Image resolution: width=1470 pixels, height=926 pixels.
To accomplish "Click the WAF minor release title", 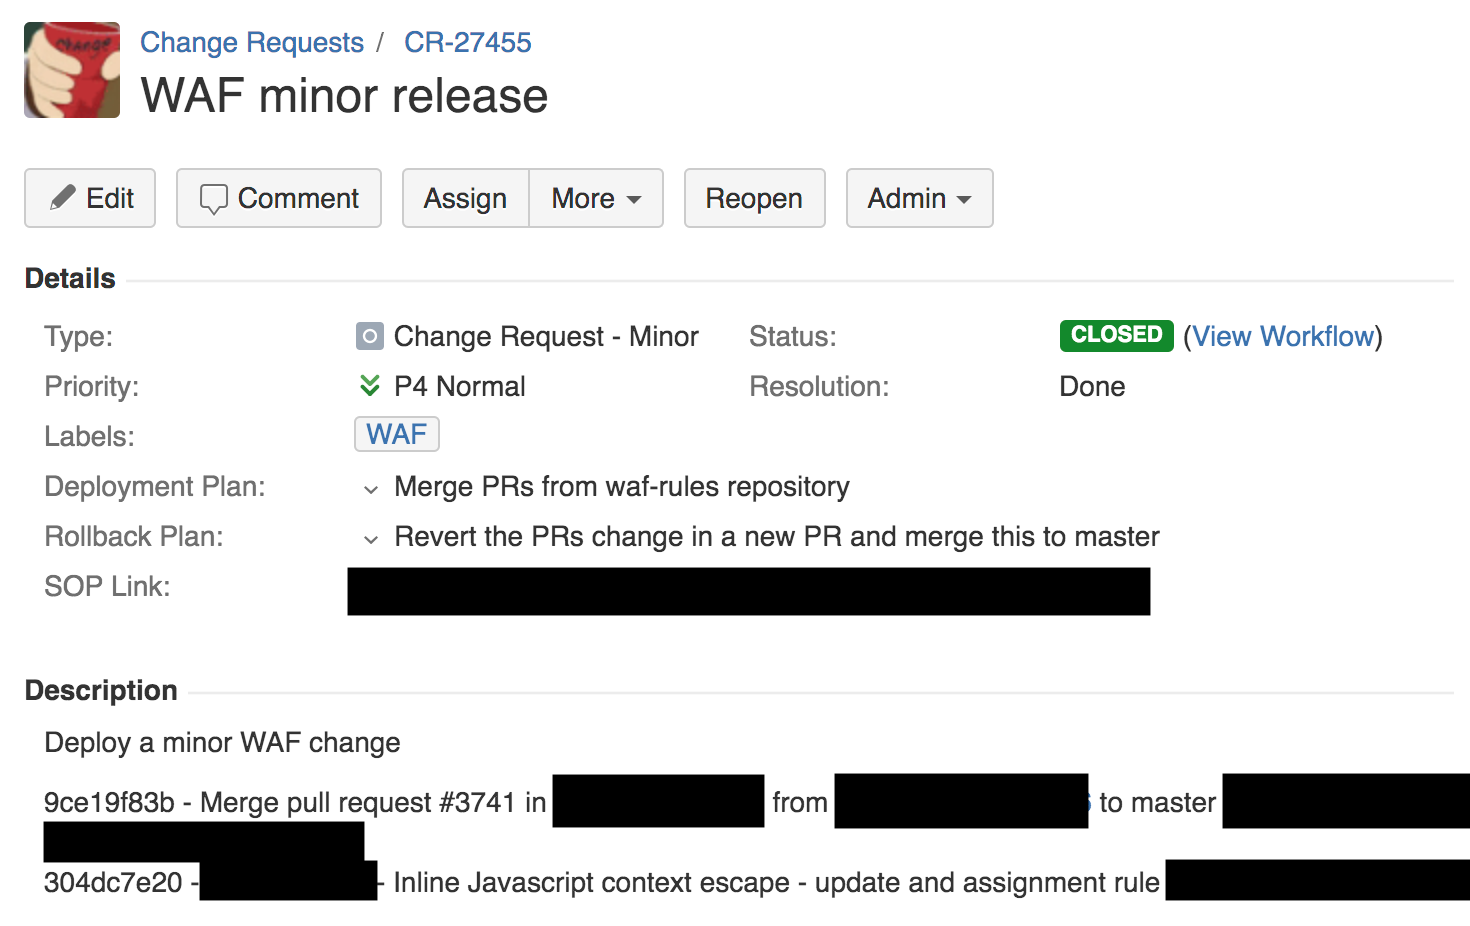I will [x=344, y=96].
